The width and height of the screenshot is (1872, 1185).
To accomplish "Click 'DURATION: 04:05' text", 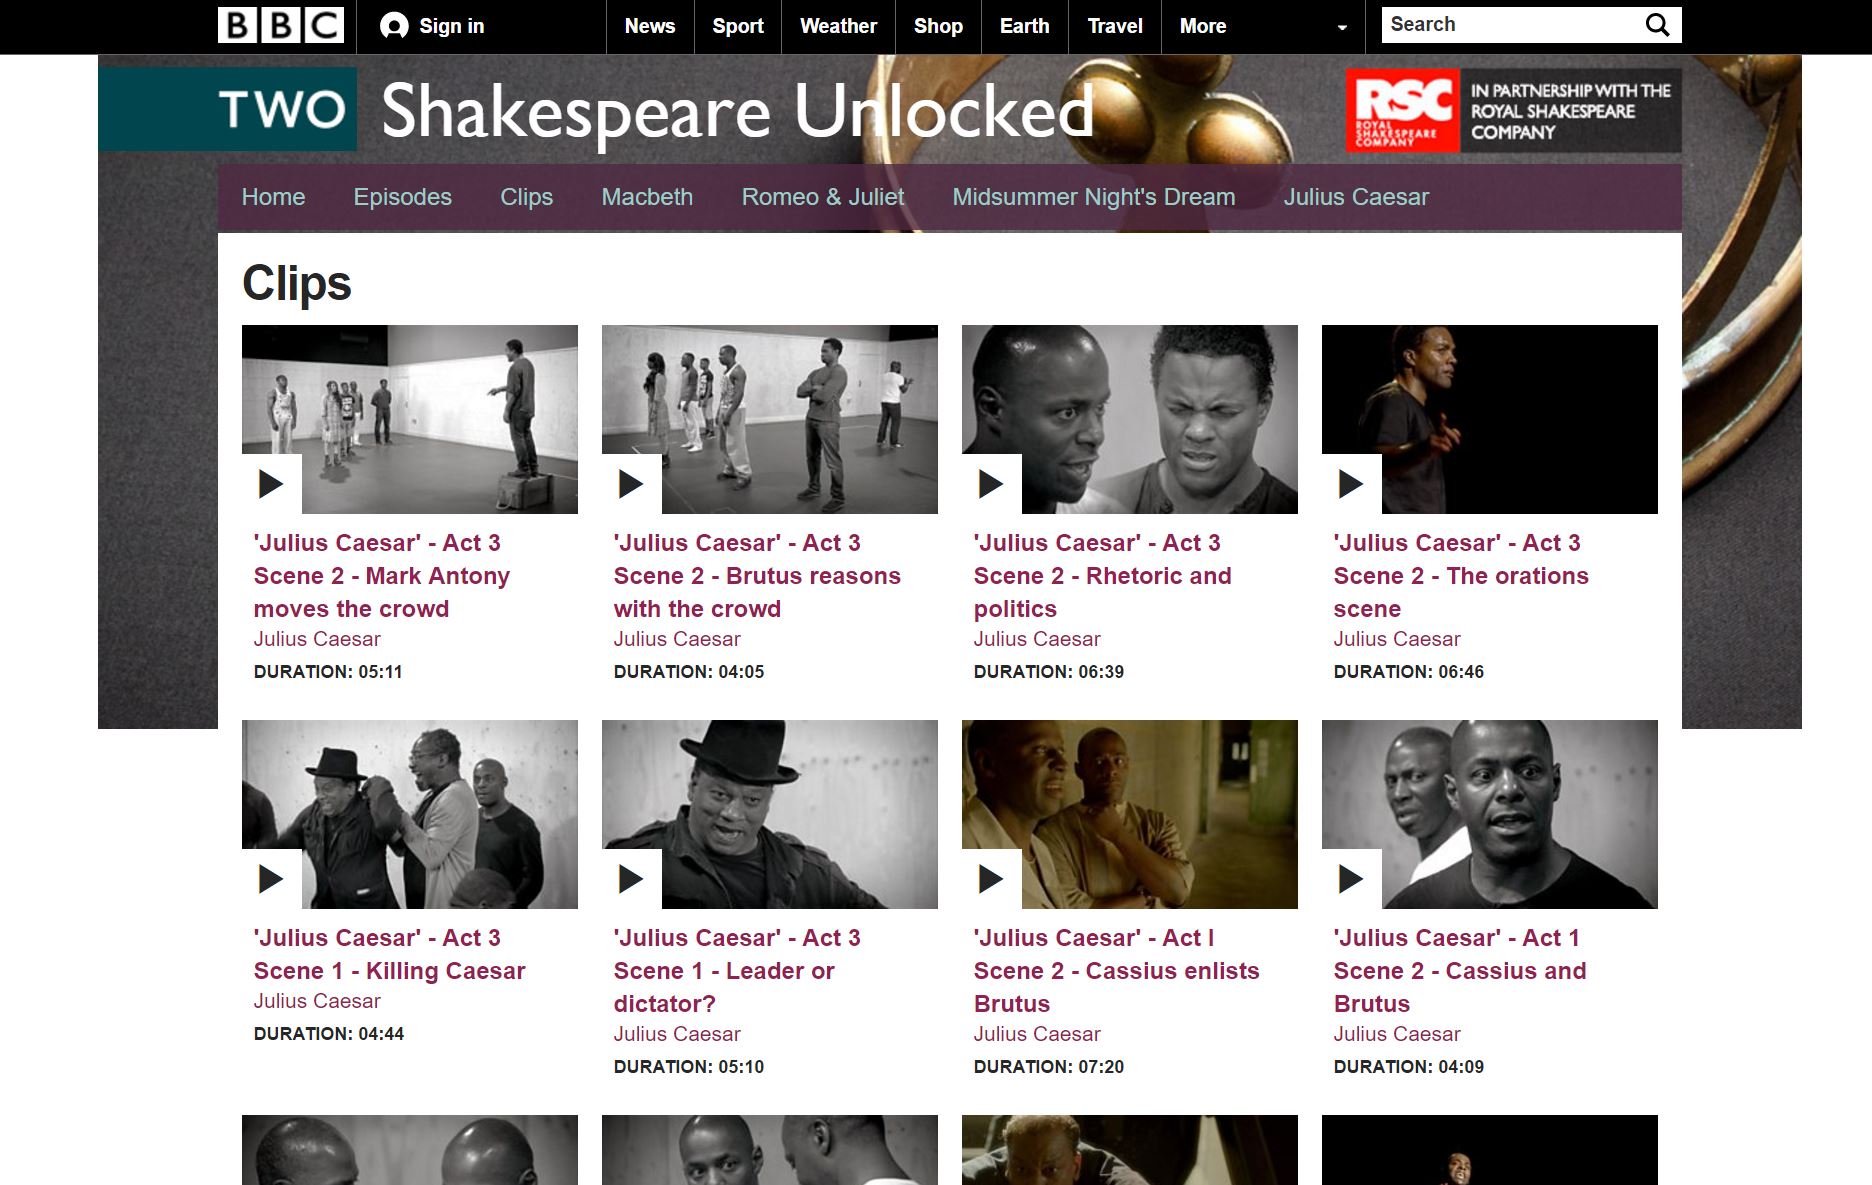I will (689, 672).
